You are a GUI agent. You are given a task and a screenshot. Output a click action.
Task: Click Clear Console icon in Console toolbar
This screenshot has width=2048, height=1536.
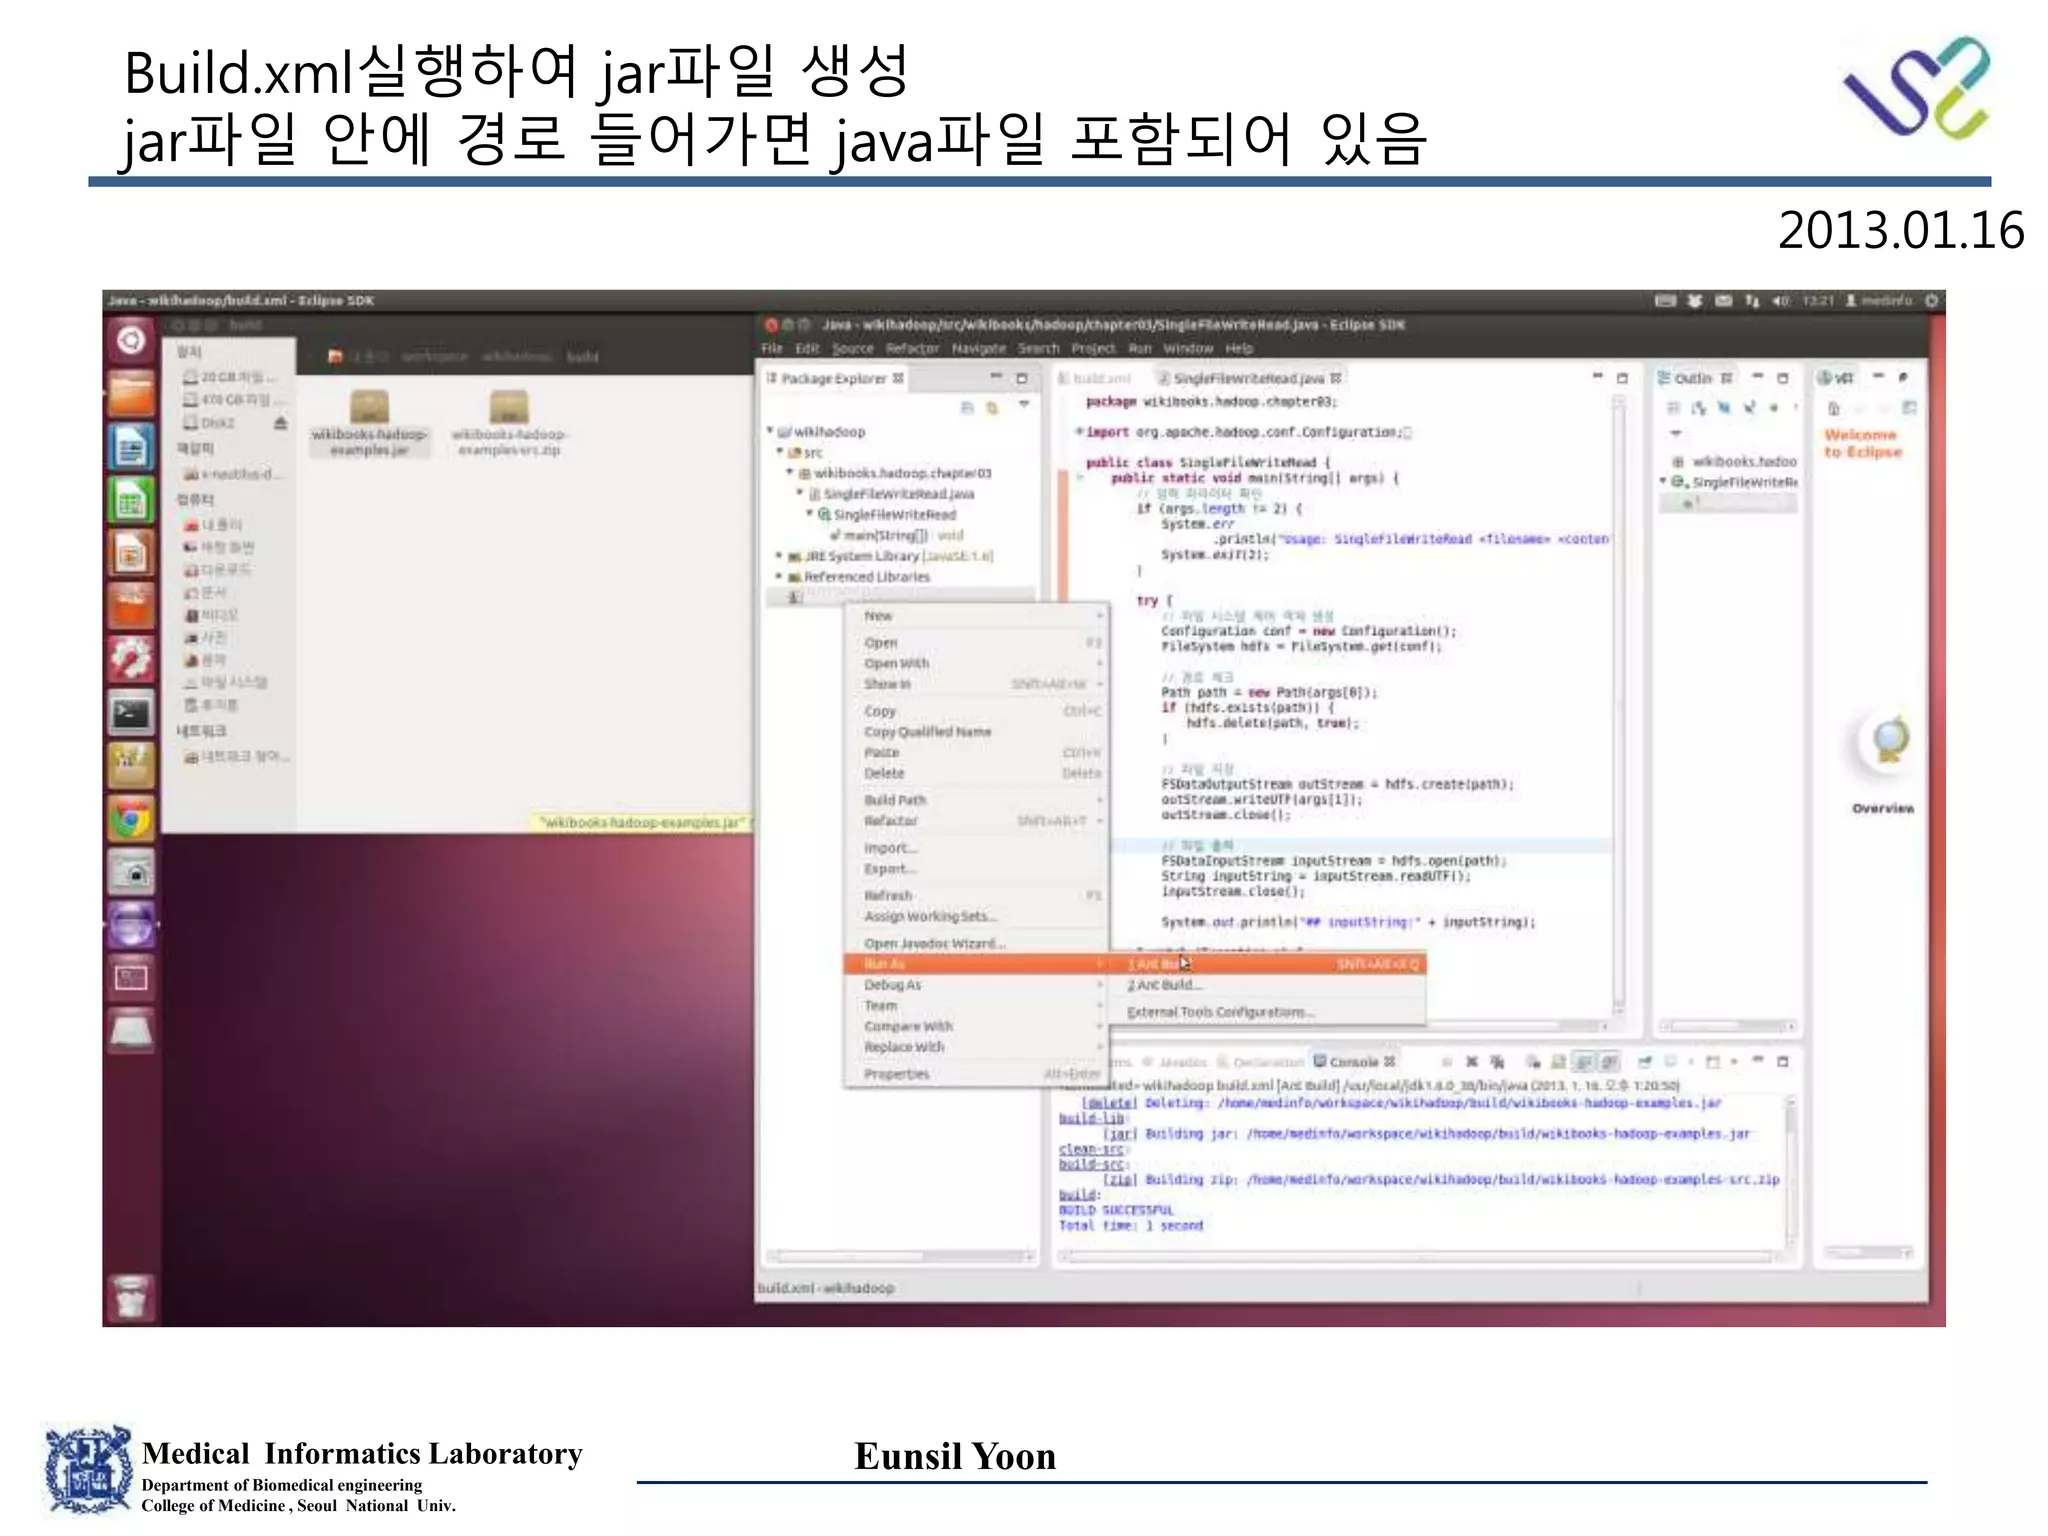pos(1533,1062)
